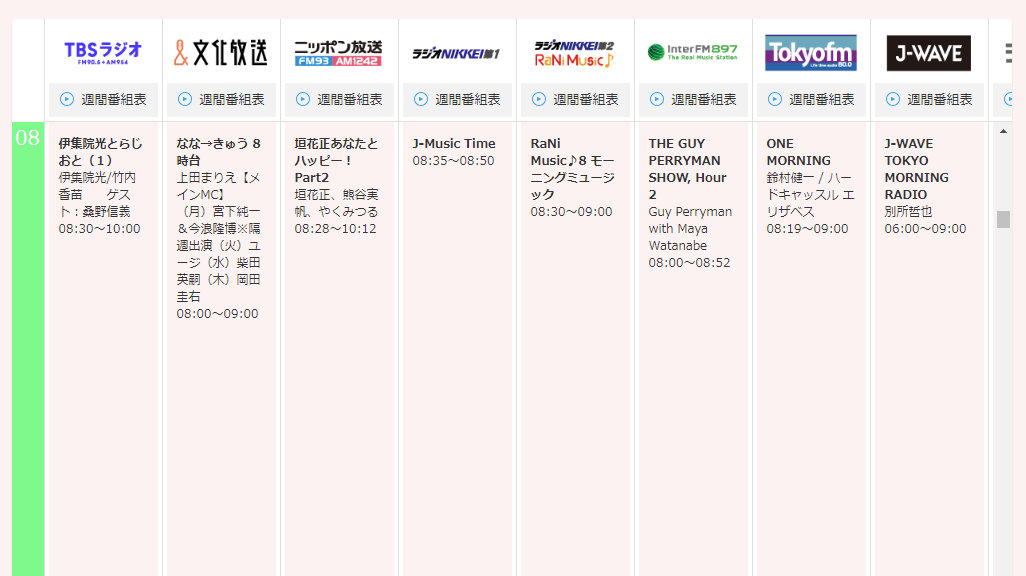Click the InterFM897 green globe logo
Screen dimensions: 1026x576
(692, 52)
